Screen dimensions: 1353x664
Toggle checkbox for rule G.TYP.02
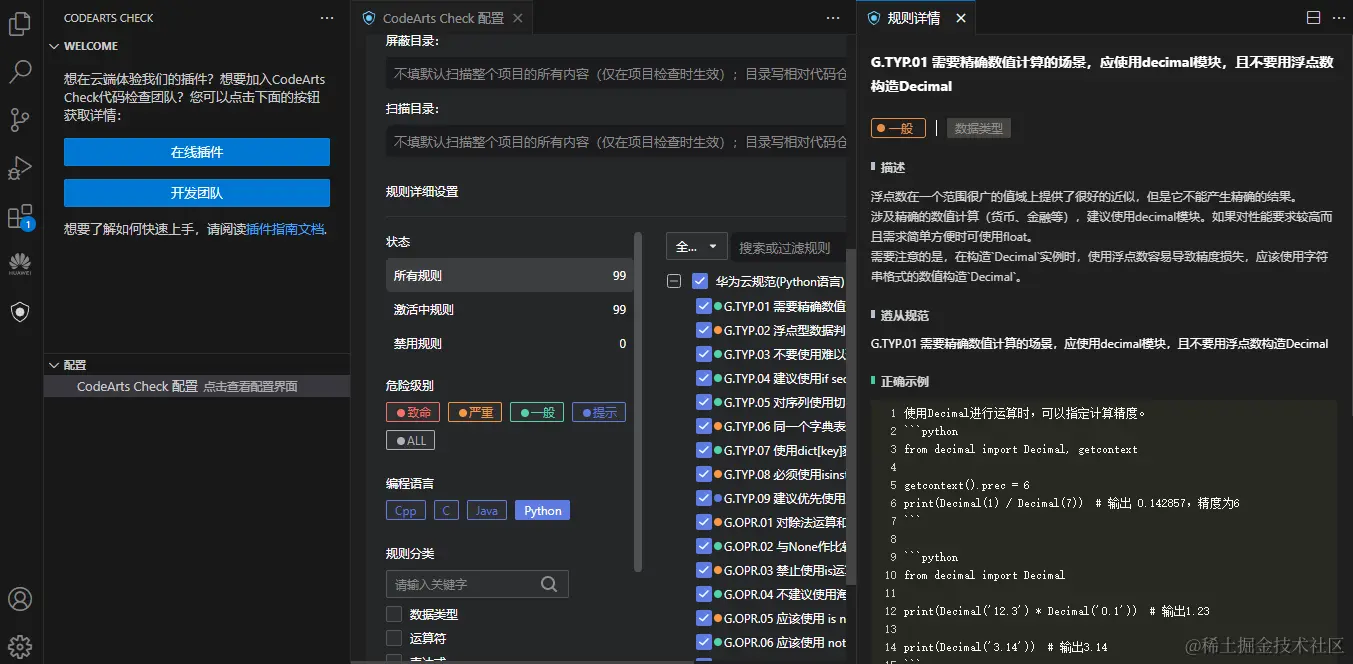pos(703,330)
